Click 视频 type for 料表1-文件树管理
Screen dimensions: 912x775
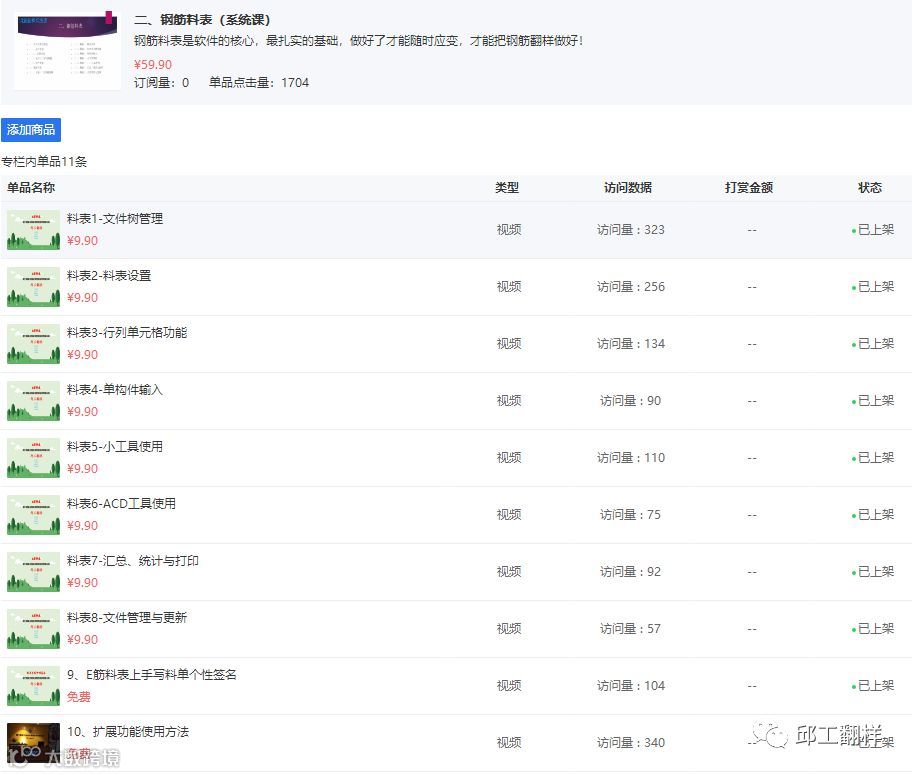(509, 230)
